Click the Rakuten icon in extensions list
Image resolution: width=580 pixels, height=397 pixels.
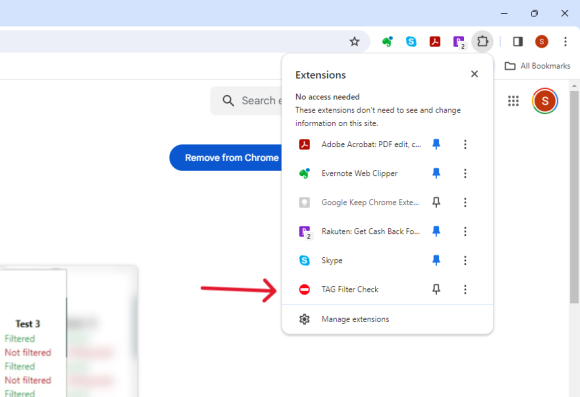305,232
